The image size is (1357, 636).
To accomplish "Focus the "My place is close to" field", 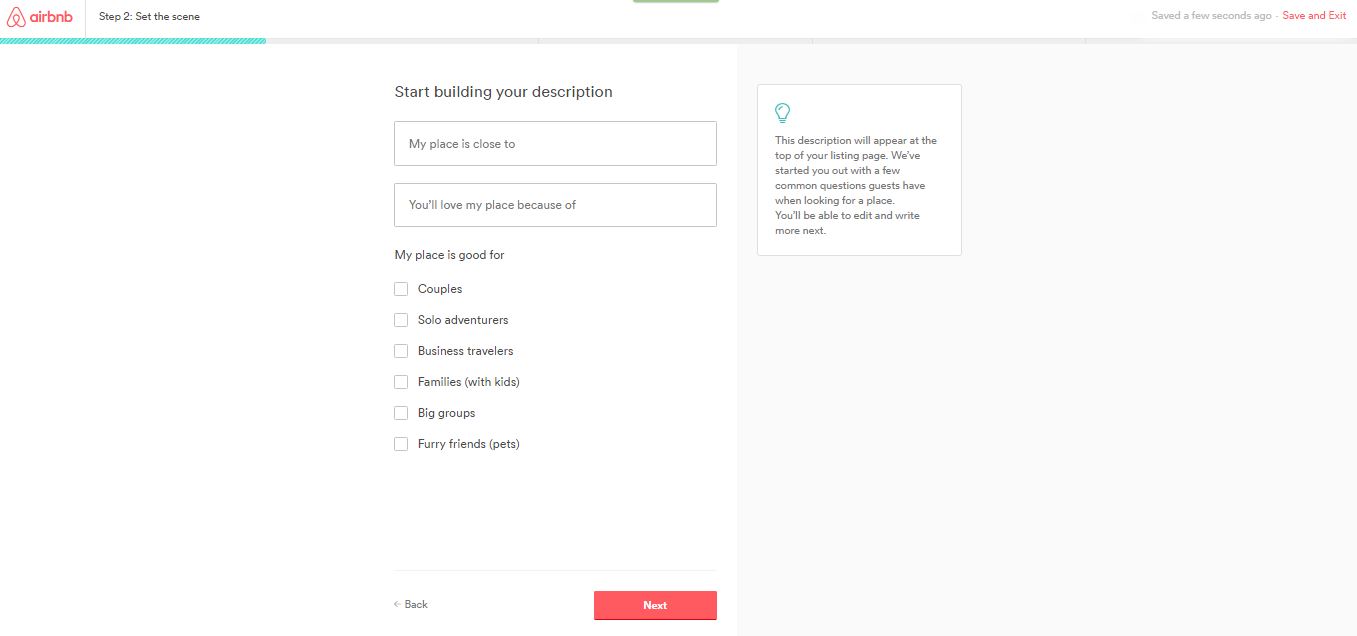I will 555,144.
